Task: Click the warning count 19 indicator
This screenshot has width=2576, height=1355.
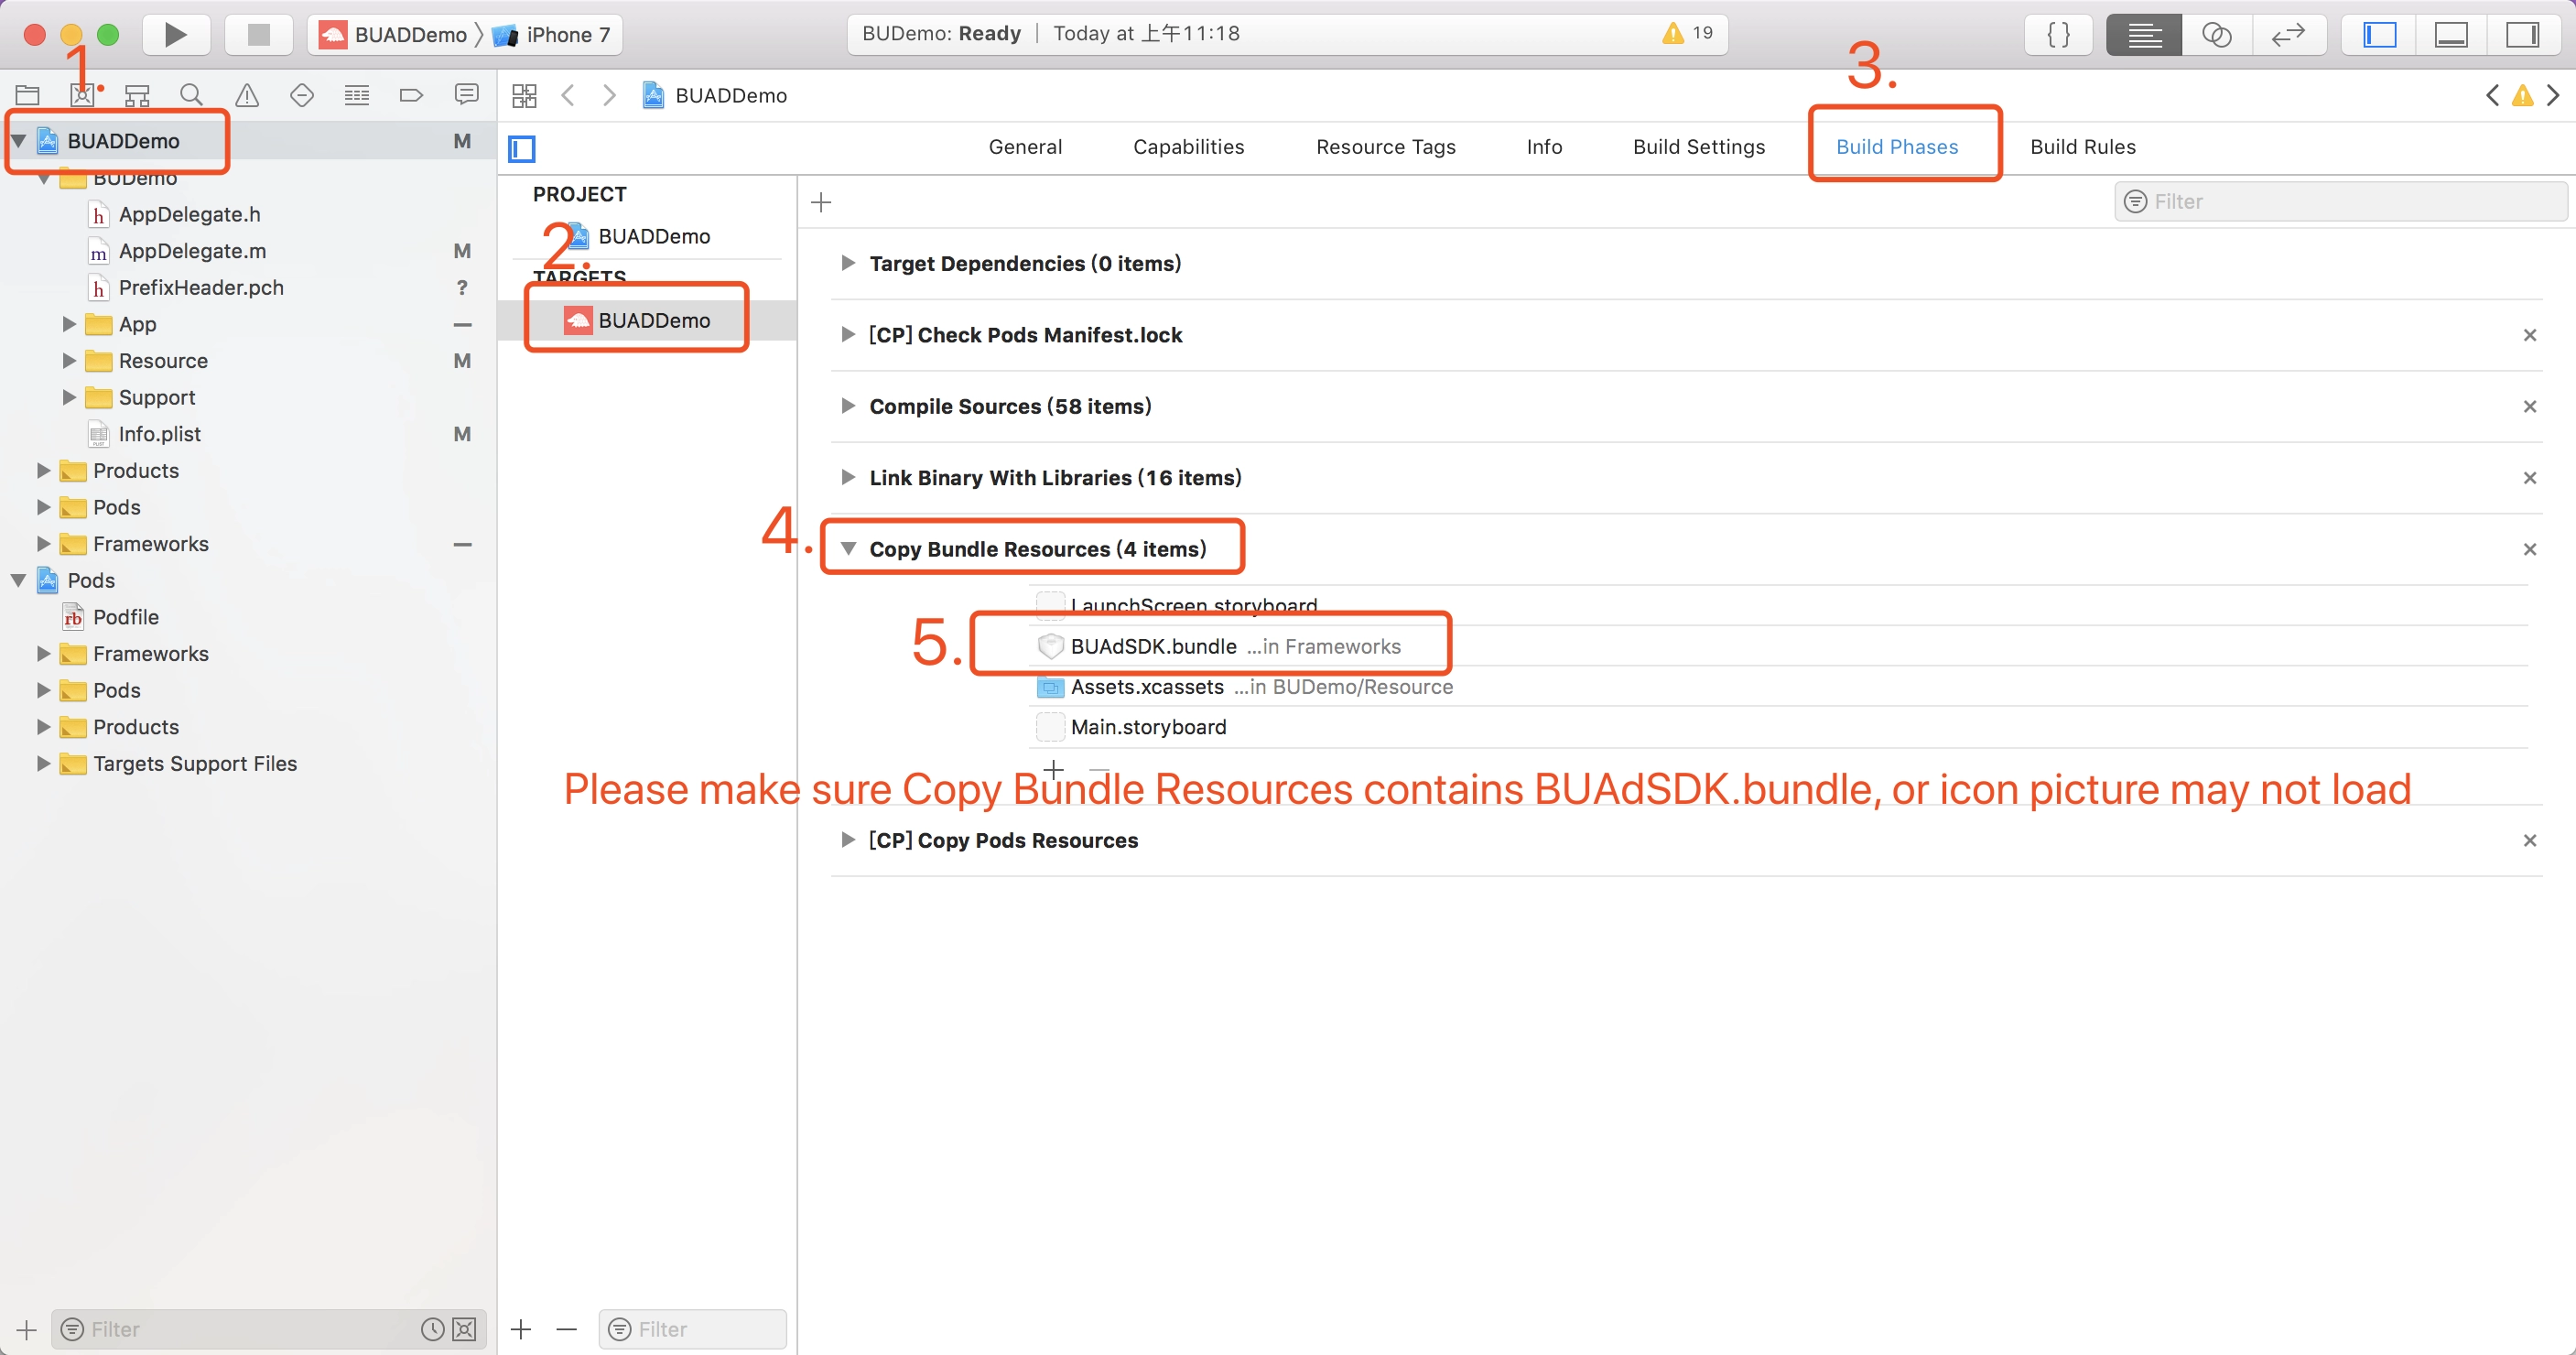Action: click(1688, 33)
